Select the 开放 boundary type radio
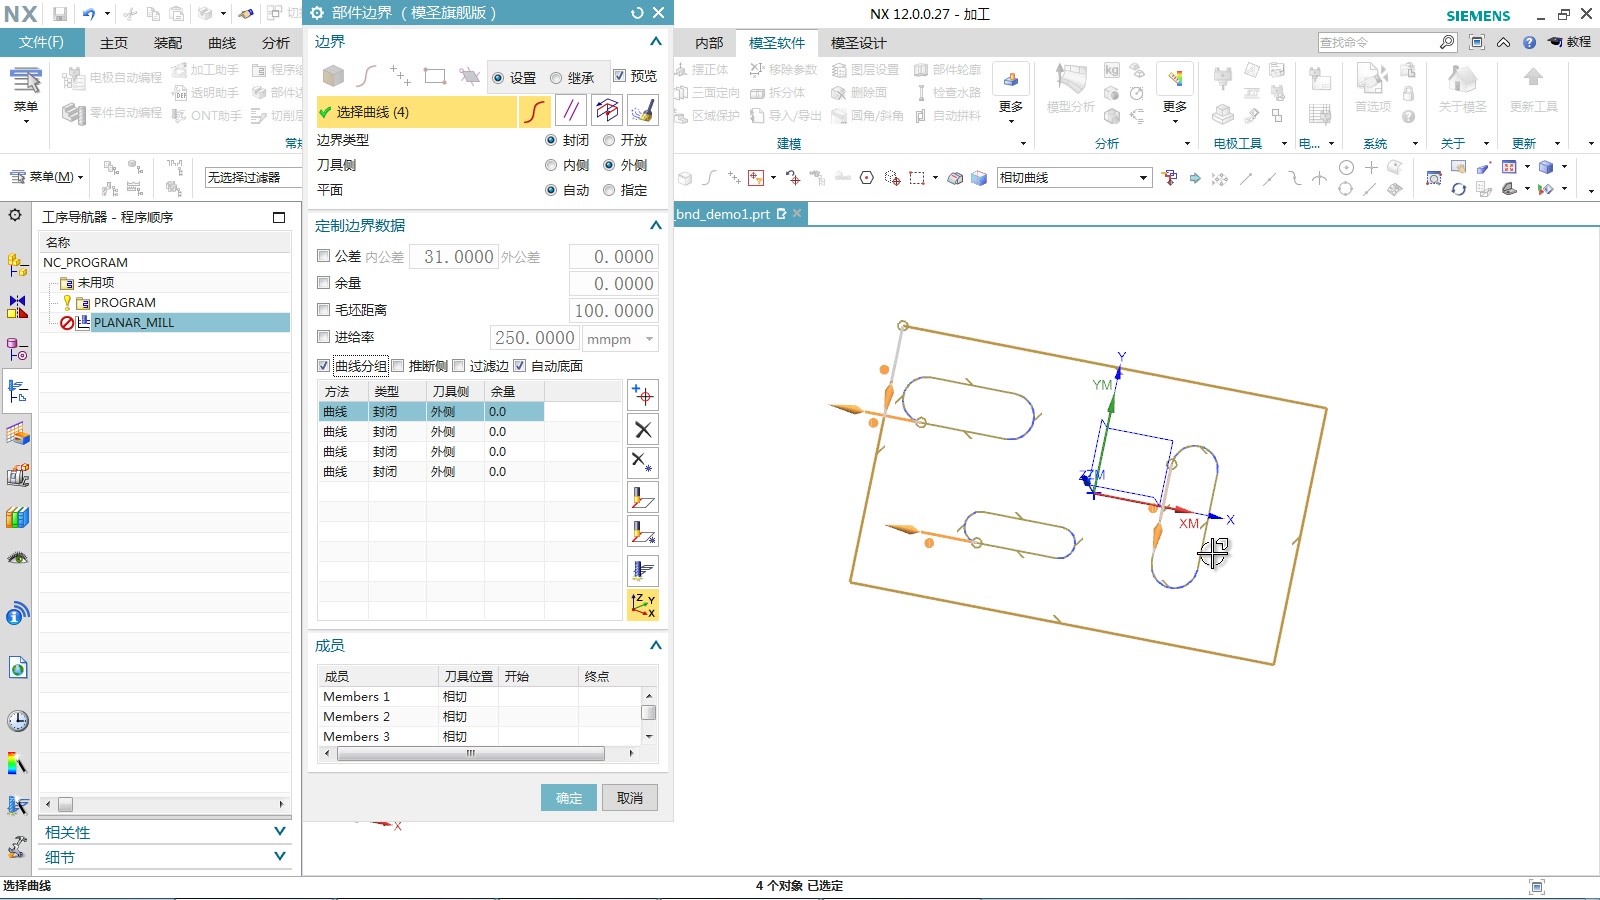The image size is (1600, 900). click(608, 140)
